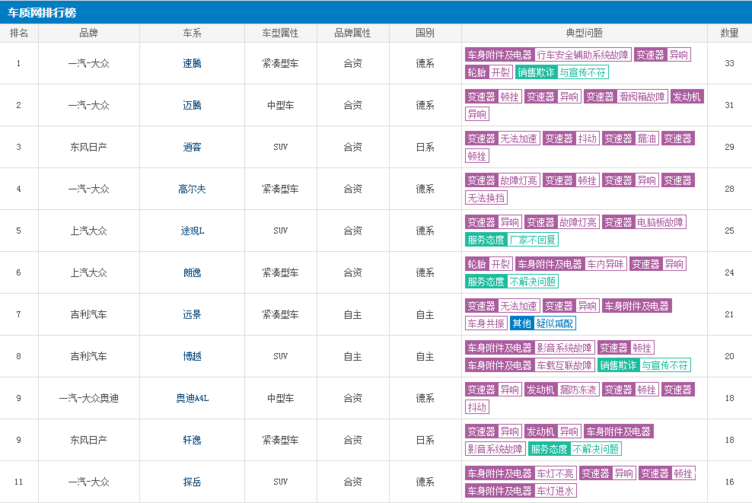Screen dimensions: 752x503
Task: Select the 车载互联故障 tag in 博越 row
Action: click(x=564, y=365)
